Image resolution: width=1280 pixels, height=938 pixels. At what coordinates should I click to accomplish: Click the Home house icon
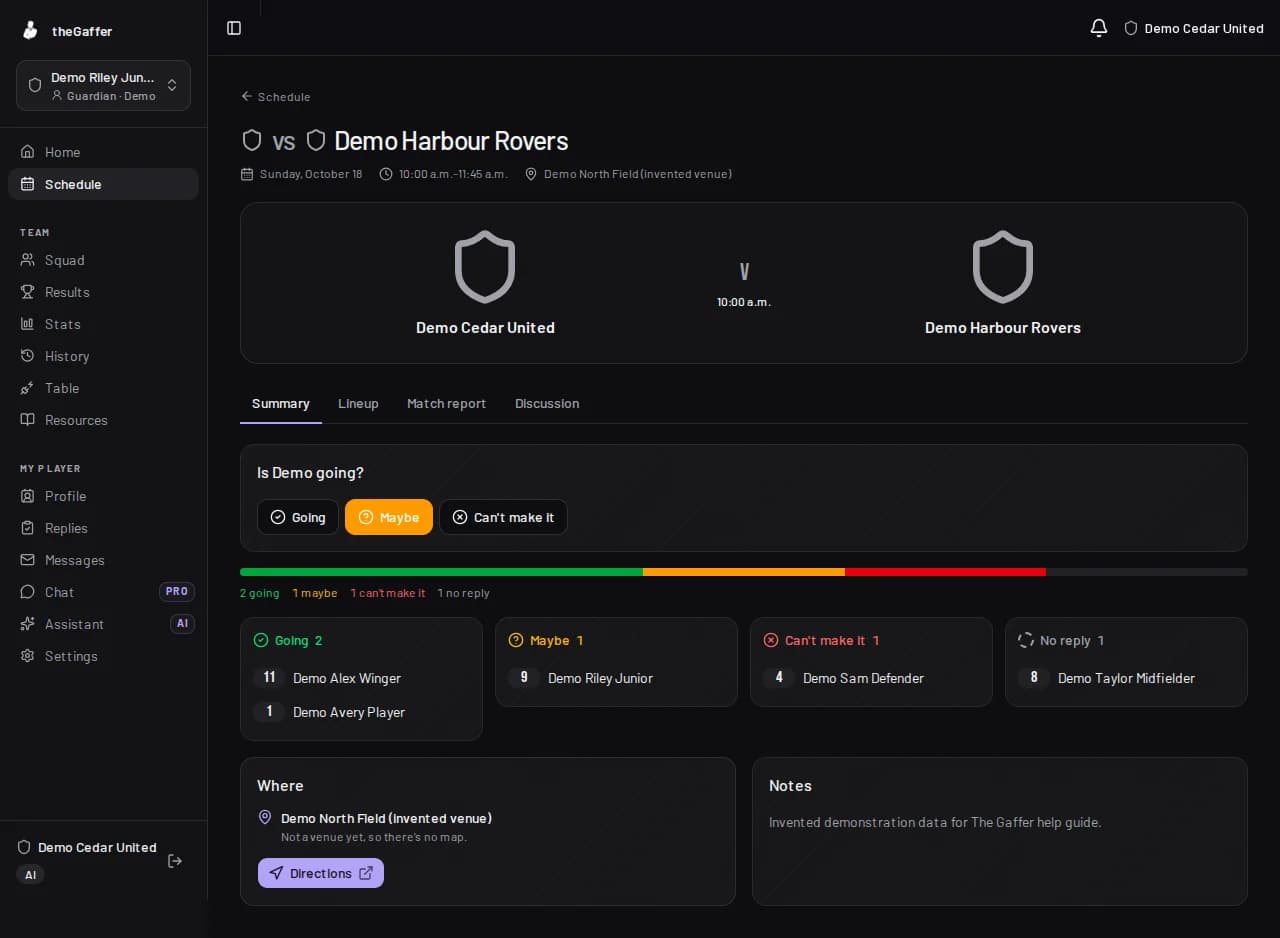pyautogui.click(x=27, y=152)
